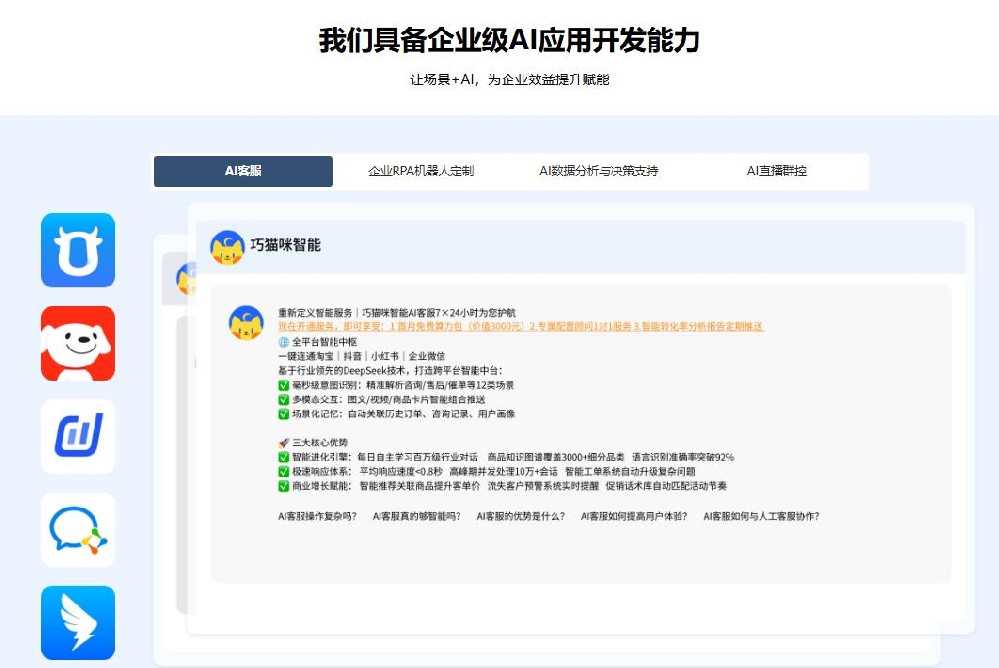Click the phrase 高峰期并发处理10万+会话
Screen dimensions: 999x668
(503, 472)
